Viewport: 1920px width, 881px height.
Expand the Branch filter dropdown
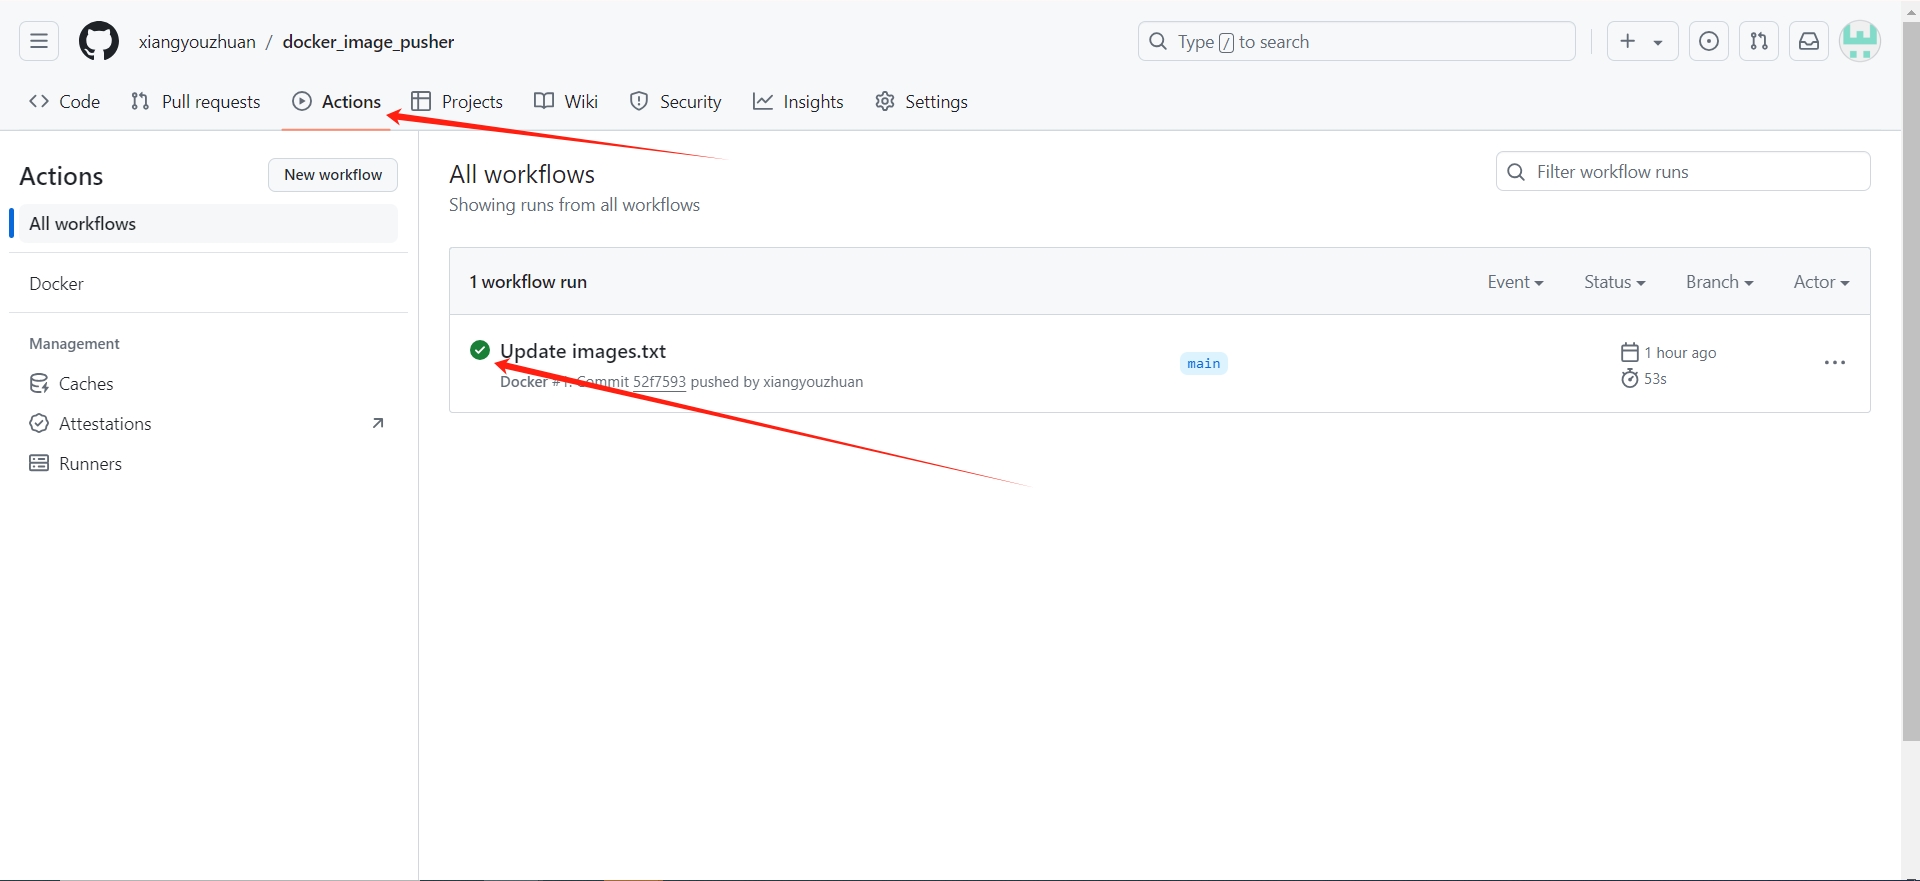[1719, 282]
